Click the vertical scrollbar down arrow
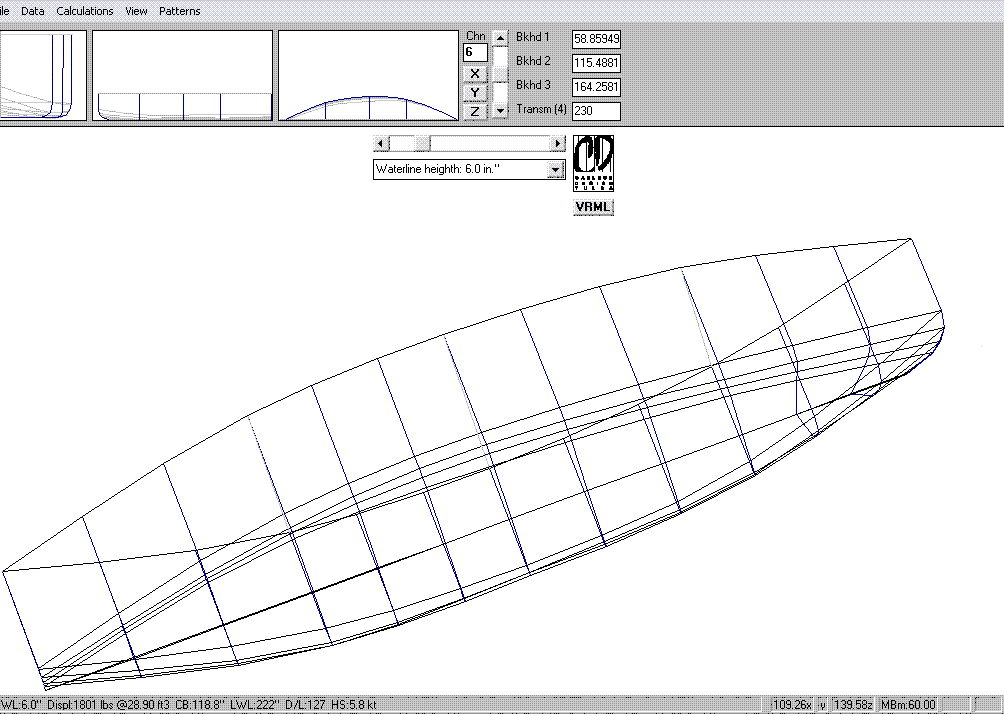Screen dimensions: 1004x714 click(x=501, y=110)
